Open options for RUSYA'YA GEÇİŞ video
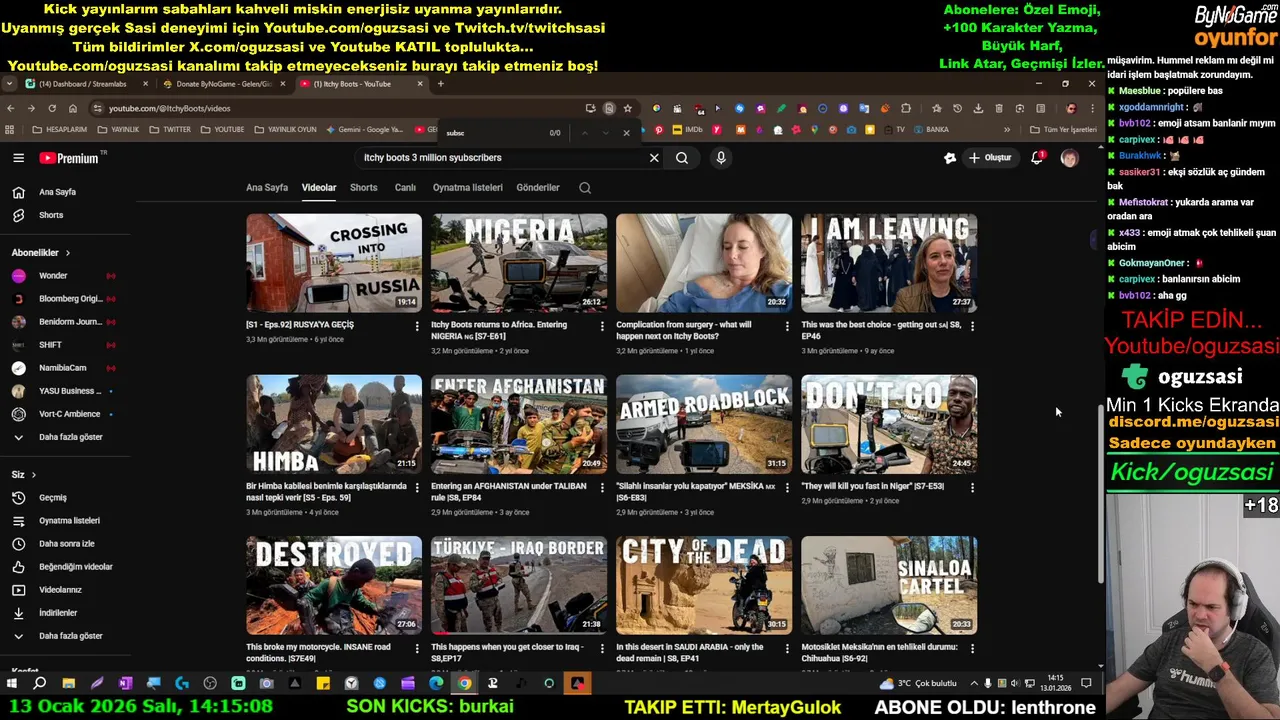Viewport: 1280px width, 720px height. click(417, 326)
